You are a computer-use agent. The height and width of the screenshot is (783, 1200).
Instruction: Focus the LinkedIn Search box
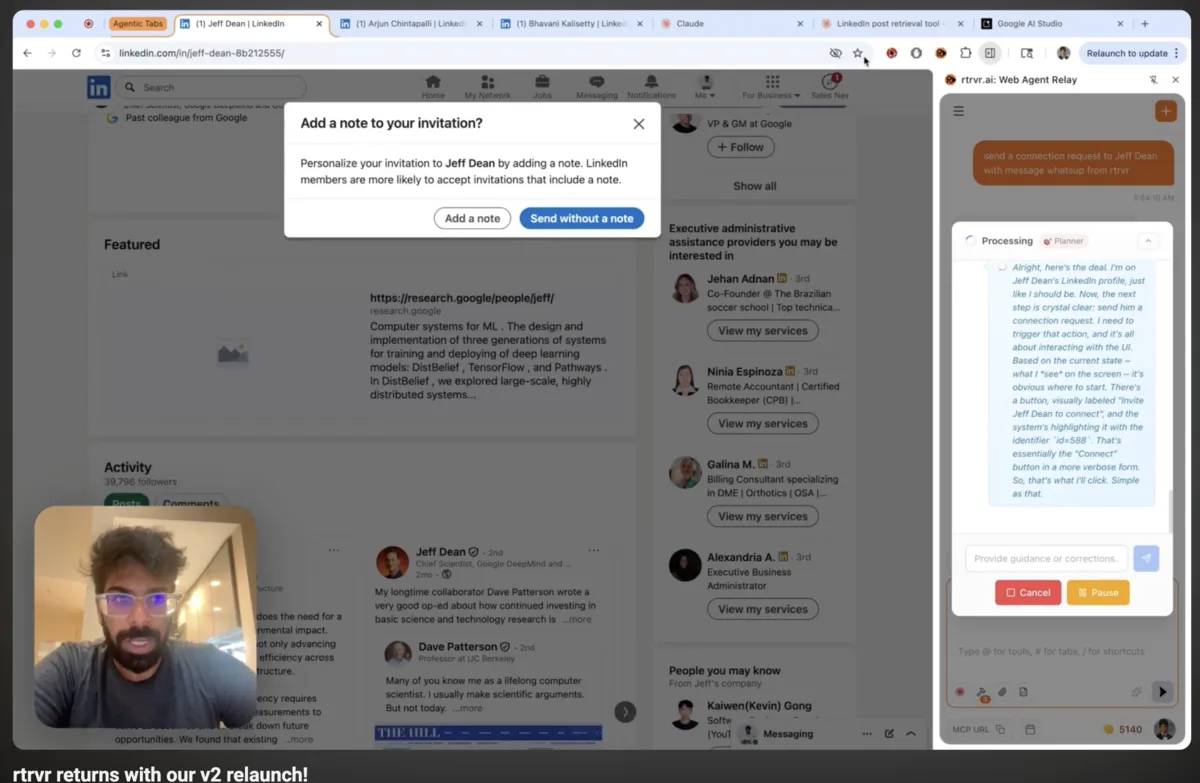click(211, 88)
